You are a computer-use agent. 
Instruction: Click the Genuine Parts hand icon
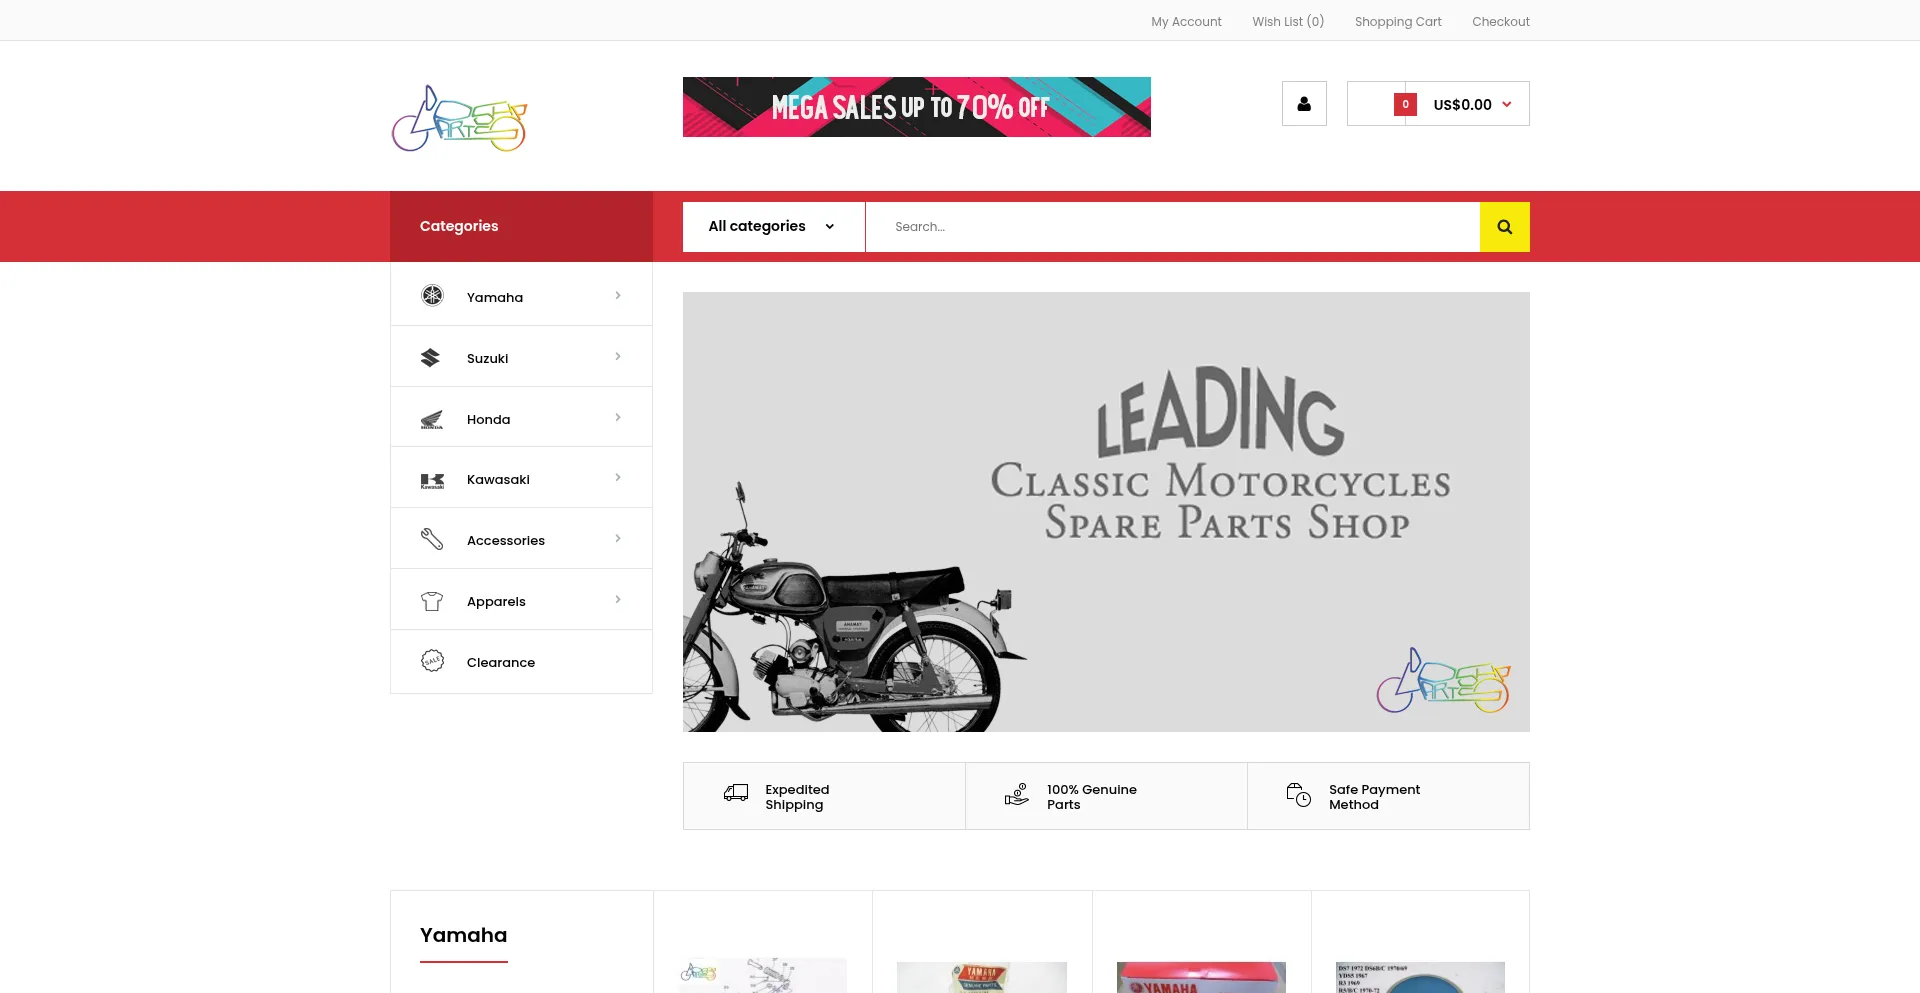coord(1017,794)
